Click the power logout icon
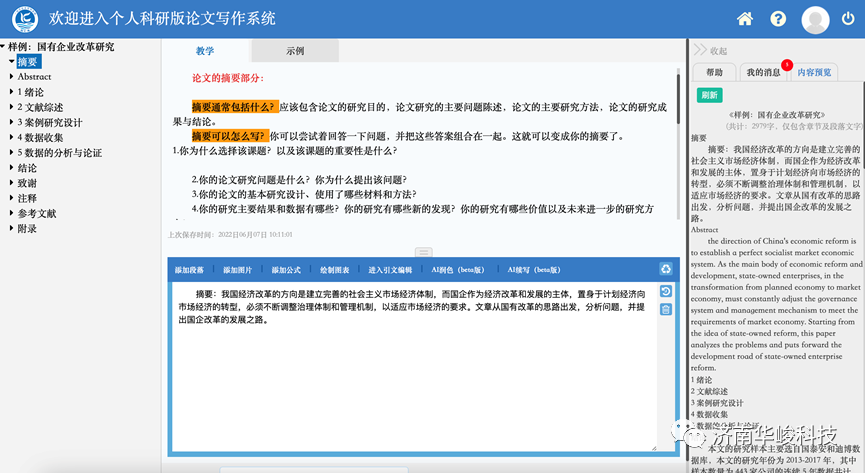This screenshot has height=473, width=865. (846, 19)
